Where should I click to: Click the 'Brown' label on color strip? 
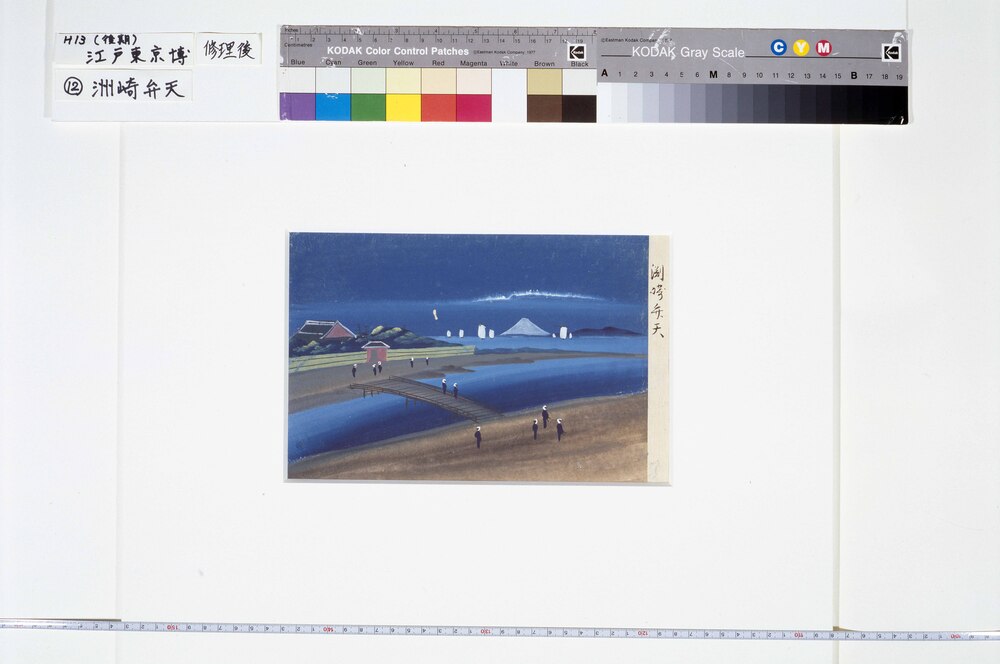coord(544,64)
